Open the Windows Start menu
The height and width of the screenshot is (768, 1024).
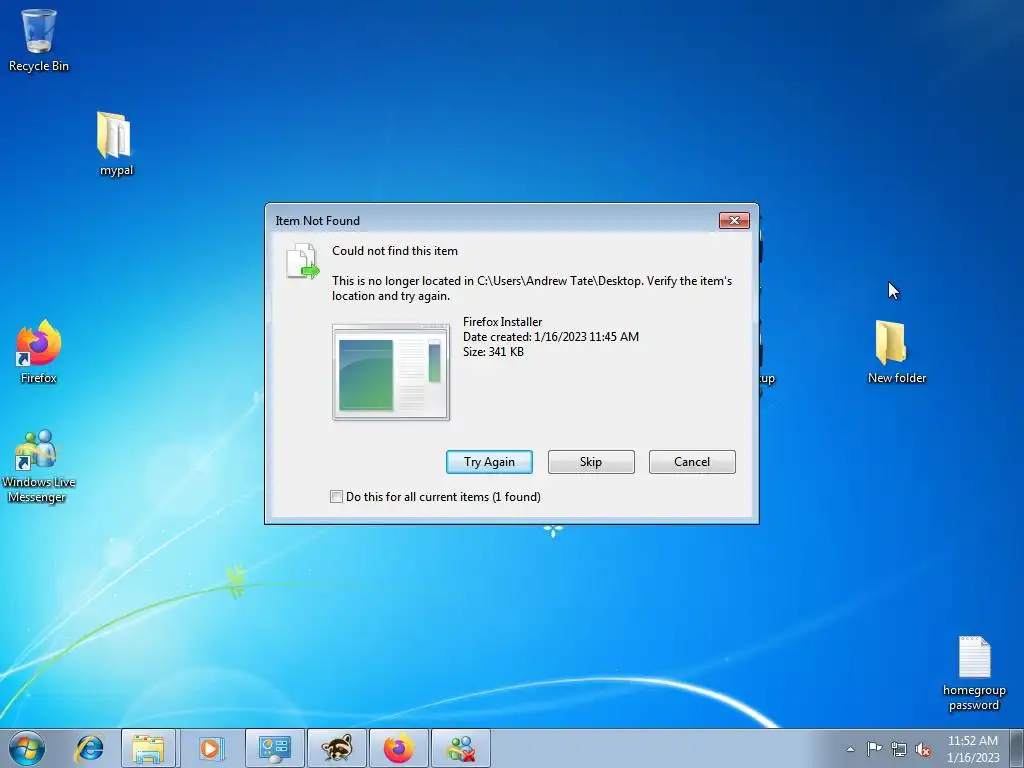[27, 748]
